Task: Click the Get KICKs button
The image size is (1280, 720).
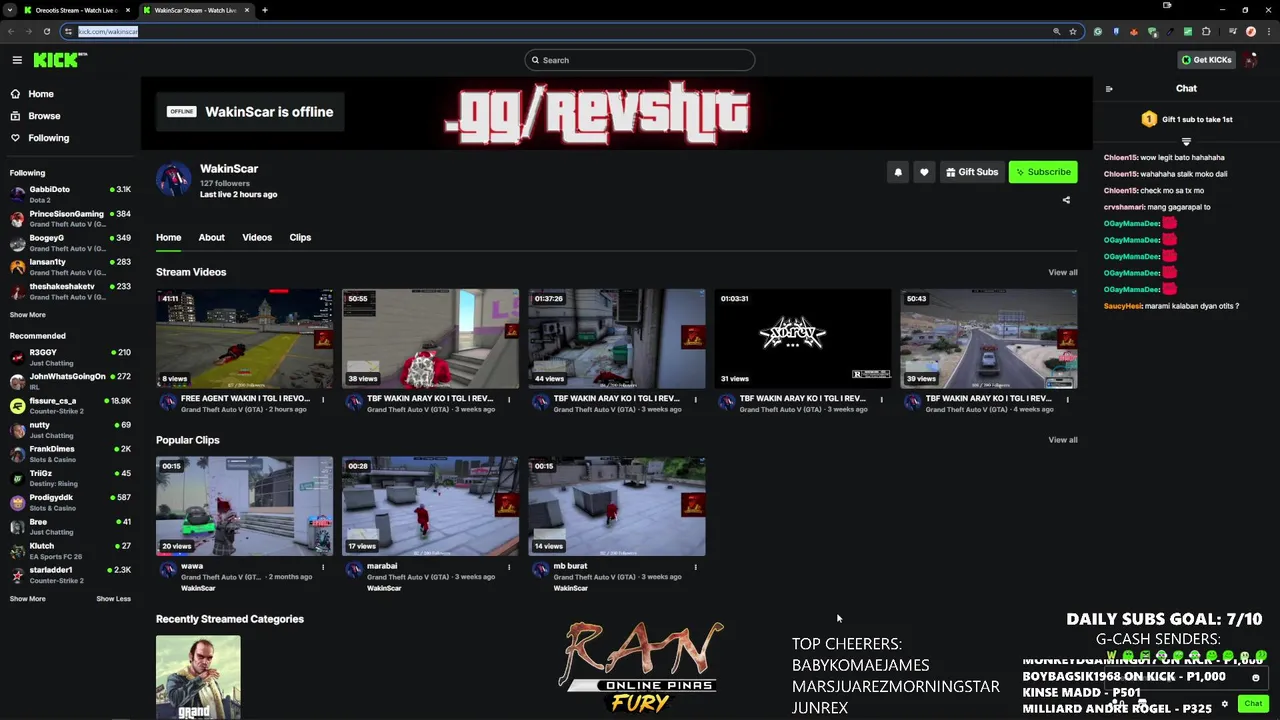Action: tap(1206, 60)
